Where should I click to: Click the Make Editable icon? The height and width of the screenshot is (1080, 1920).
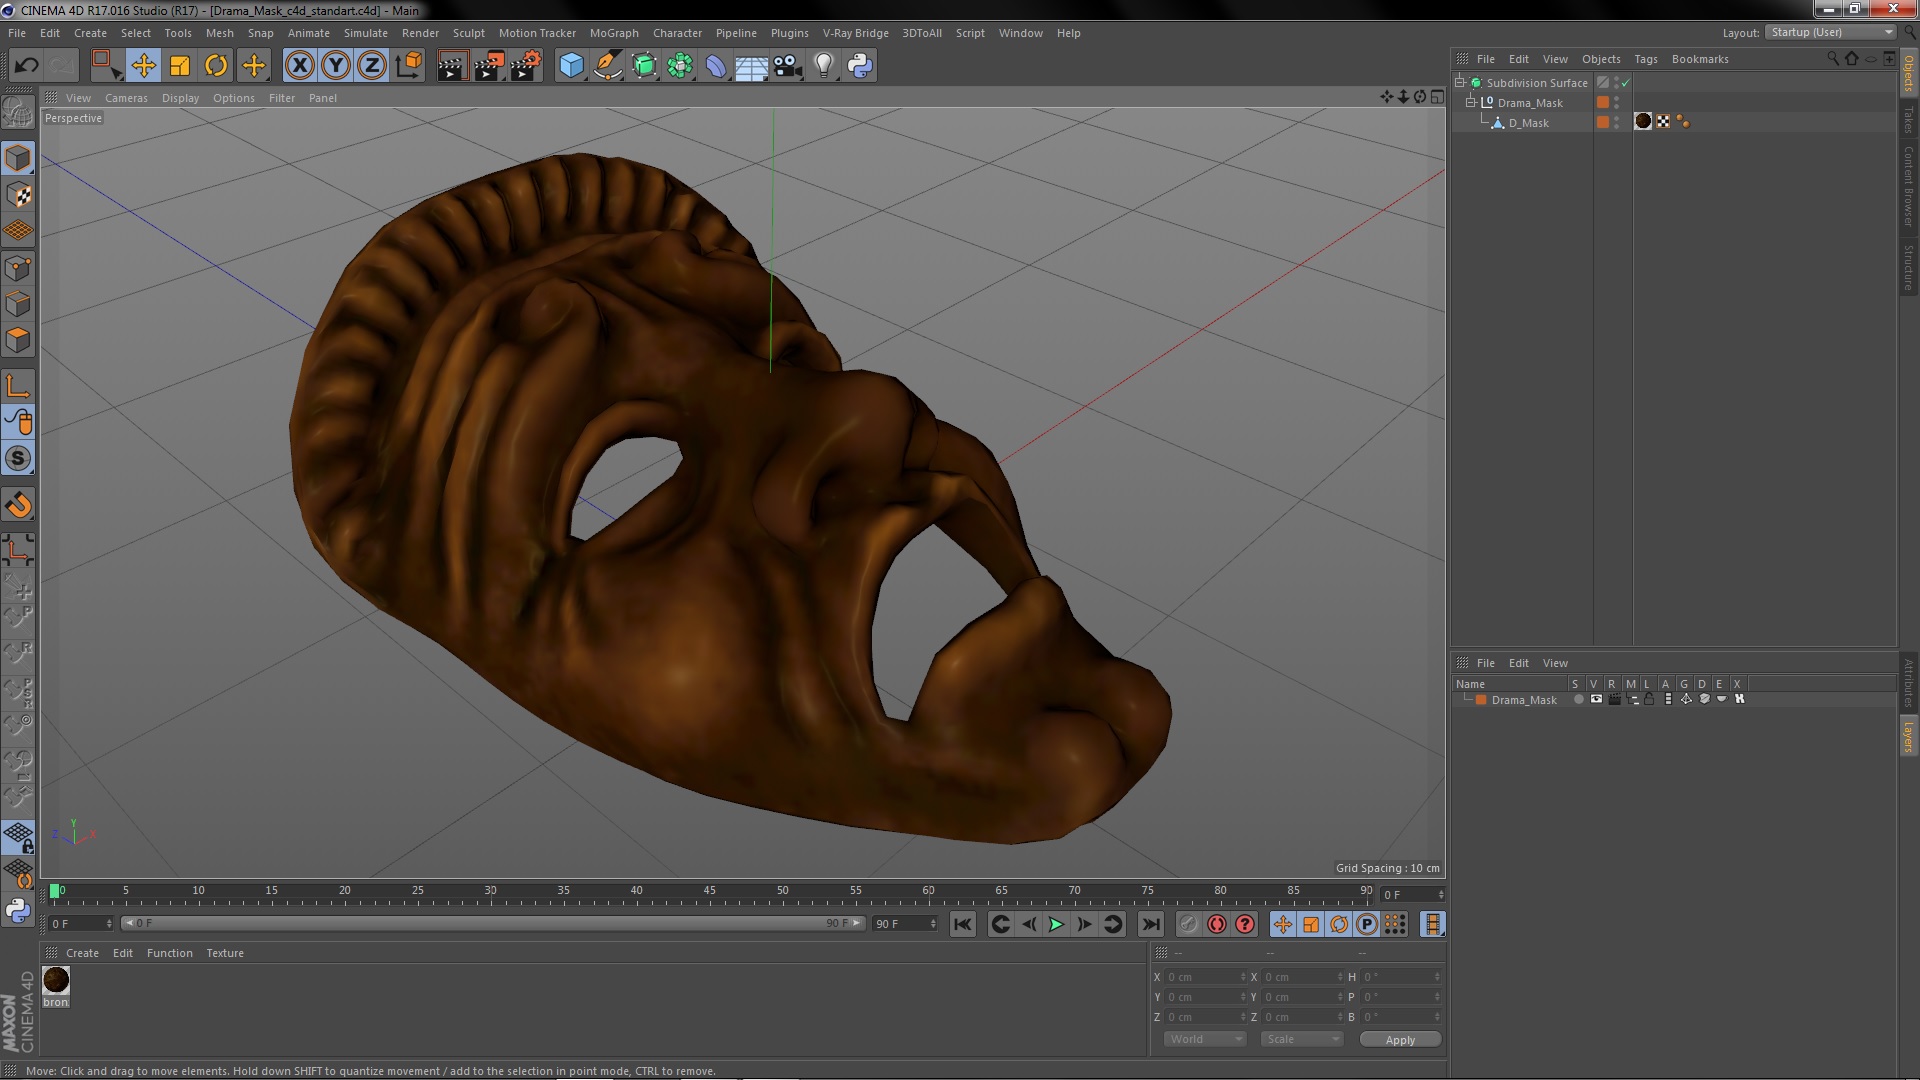click(18, 112)
